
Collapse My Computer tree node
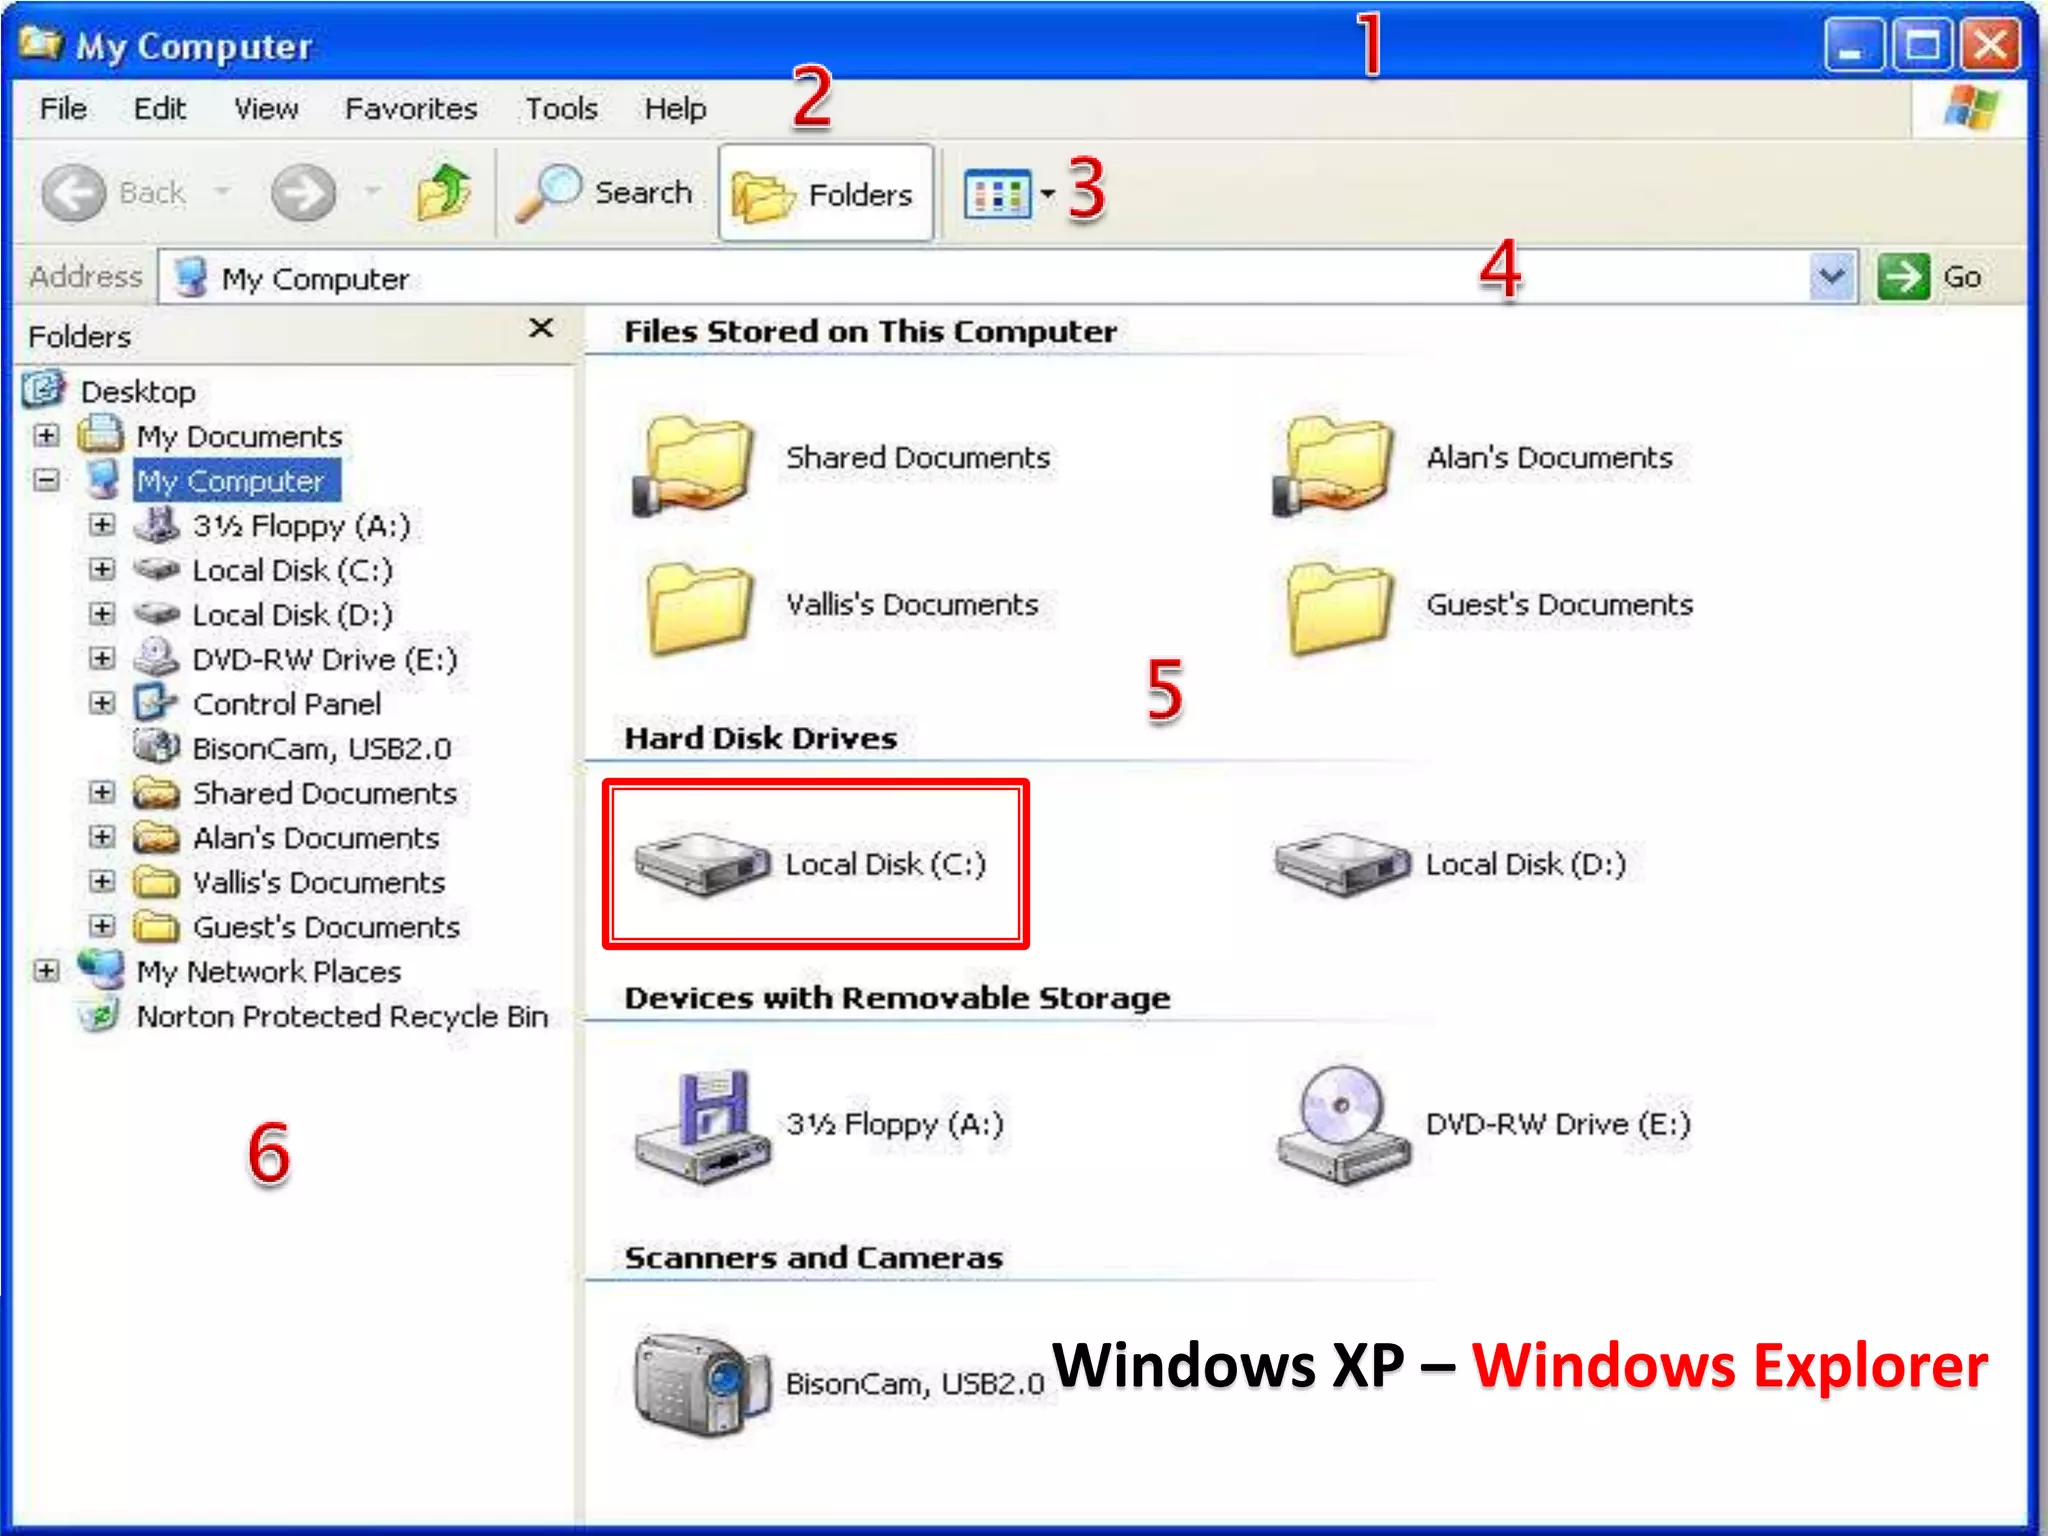tap(46, 480)
